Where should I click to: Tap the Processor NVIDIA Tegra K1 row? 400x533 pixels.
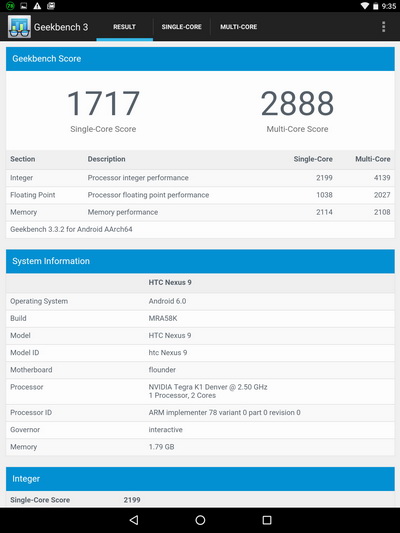point(200,391)
